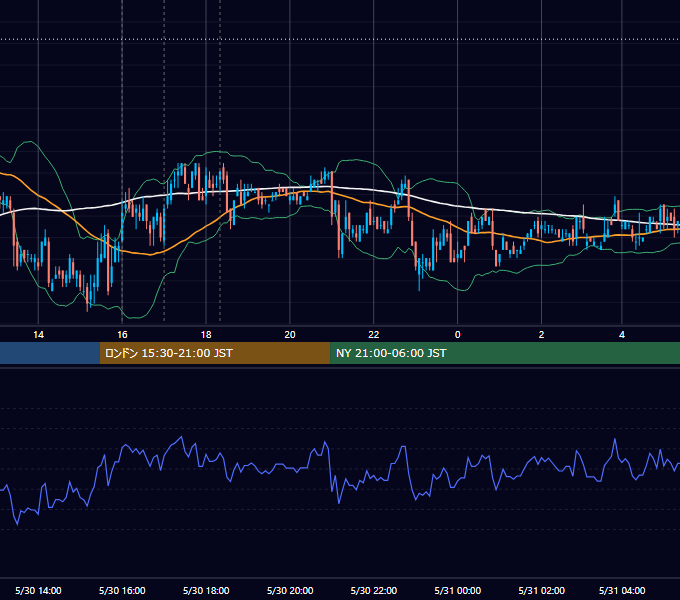Screen dimensions: 680x600
Task: Click the 22 hour label on price chart axis
Action: point(373,335)
